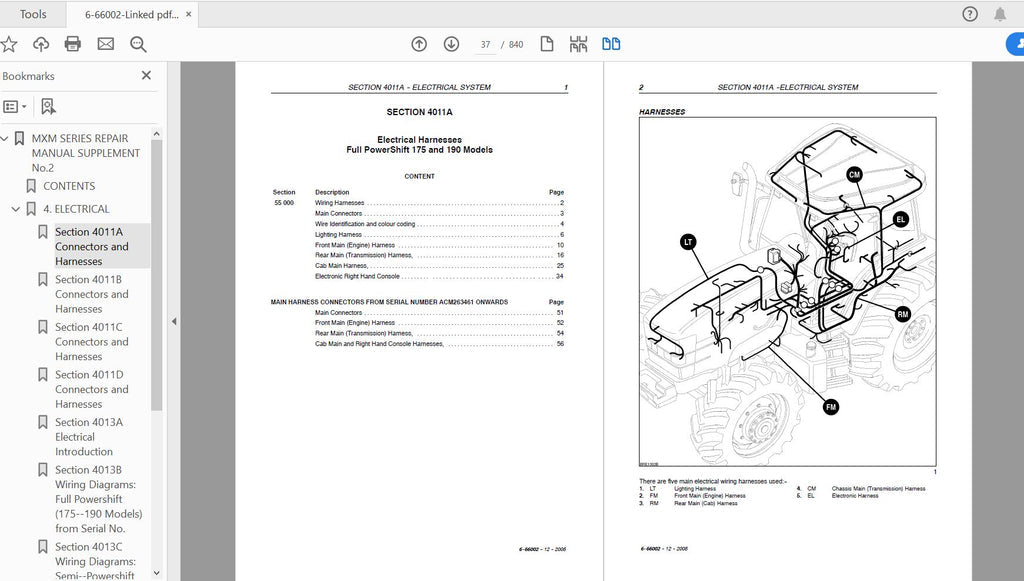Collapse the 4. ELECTRICAL bookmark group

[16, 209]
